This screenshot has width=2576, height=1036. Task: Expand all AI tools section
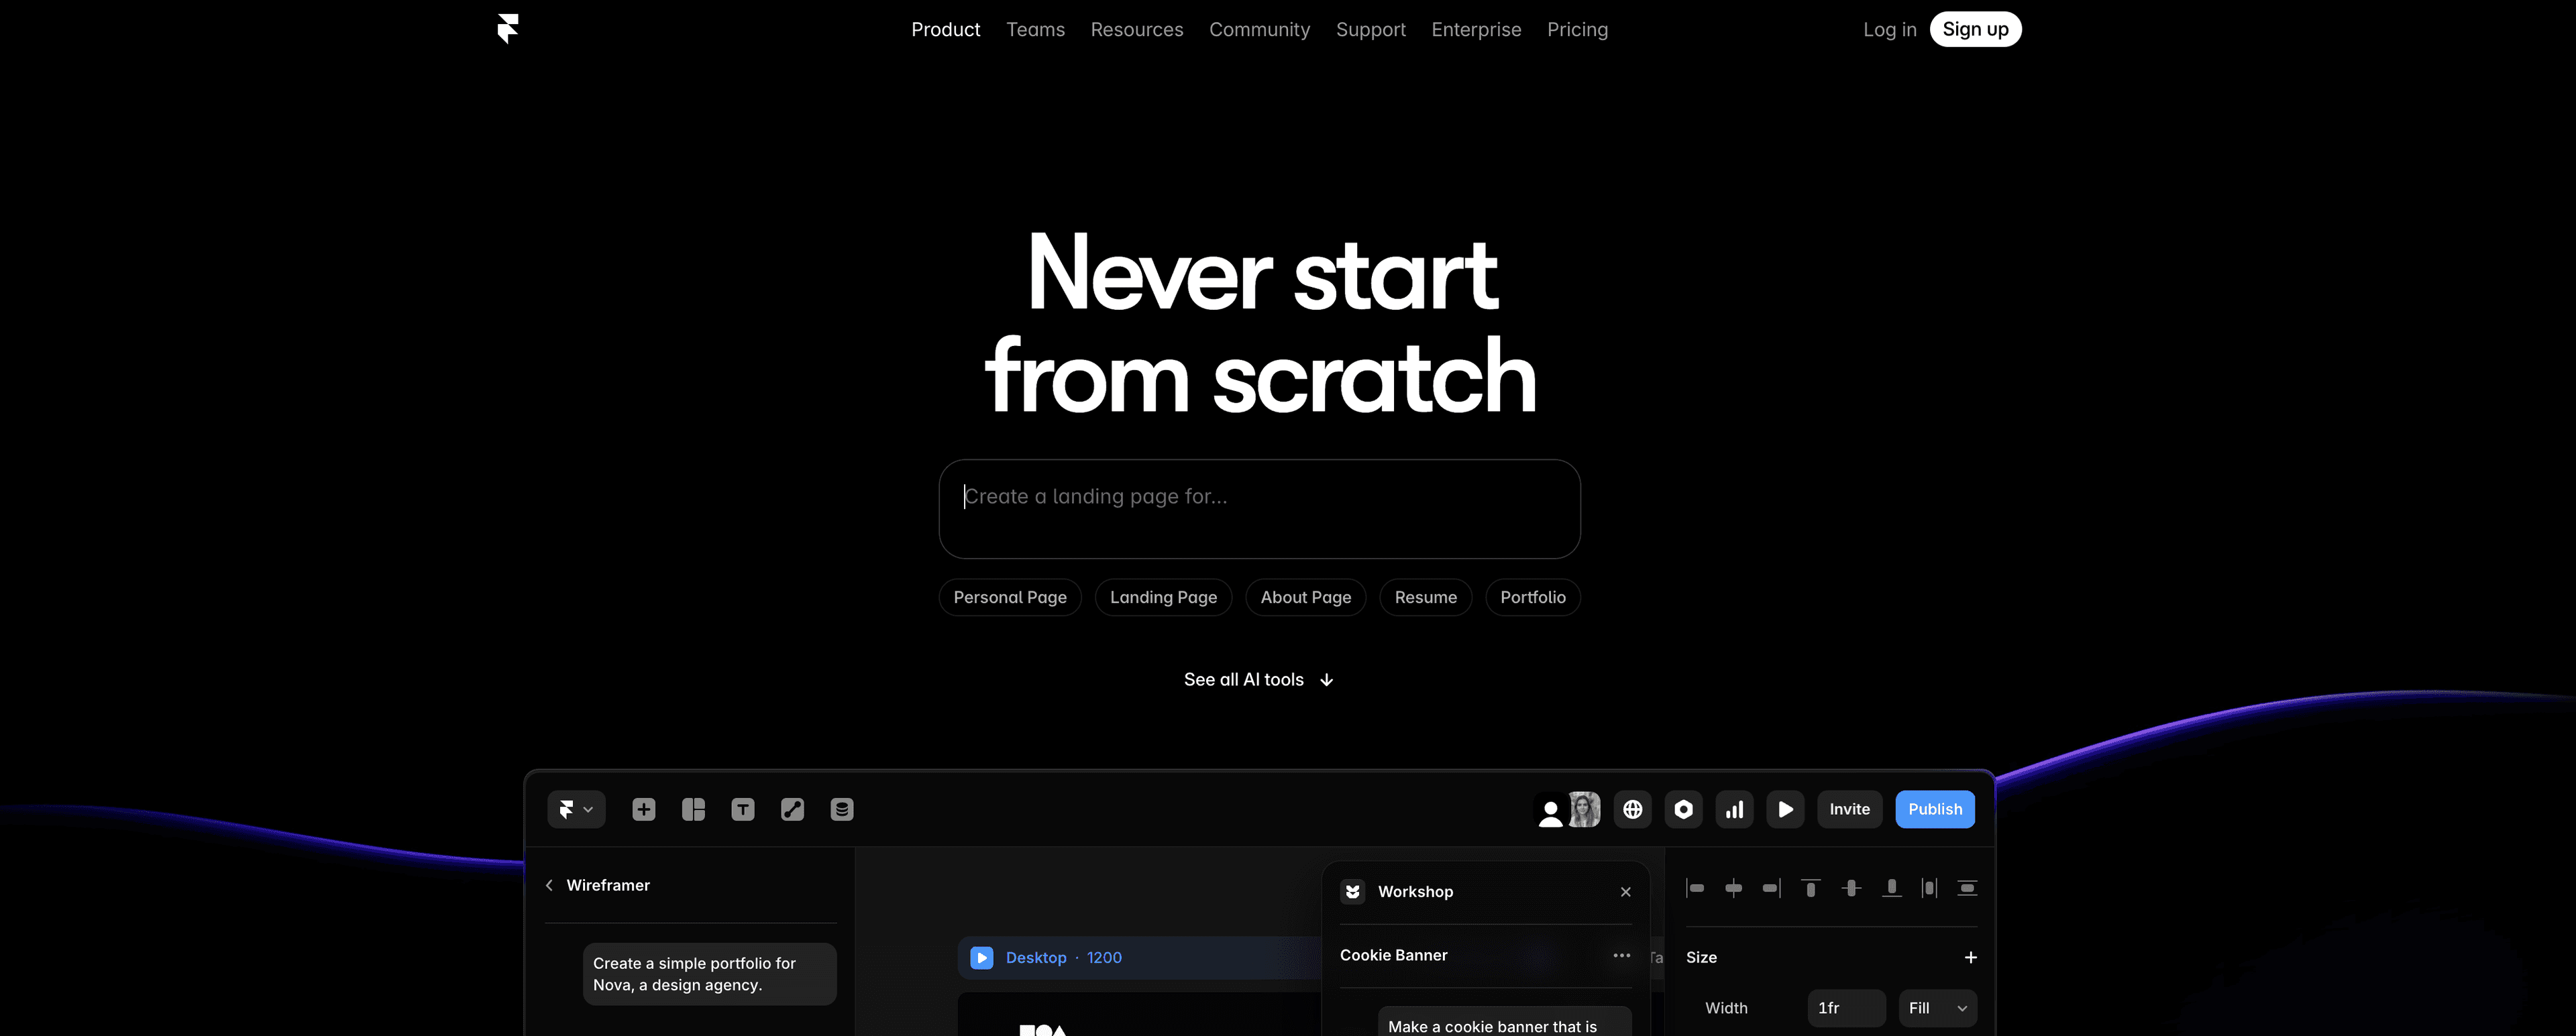(1259, 679)
